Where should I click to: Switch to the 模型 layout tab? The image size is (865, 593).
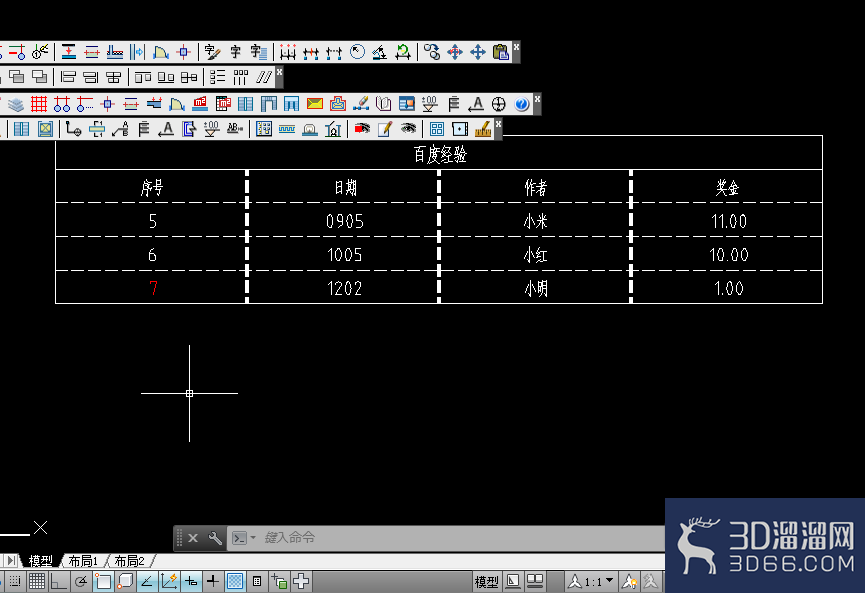(x=40, y=561)
